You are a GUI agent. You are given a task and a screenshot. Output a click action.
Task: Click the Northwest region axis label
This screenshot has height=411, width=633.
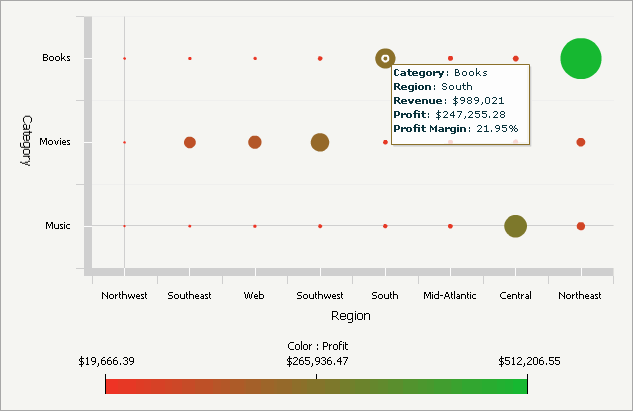pyautogui.click(x=125, y=295)
